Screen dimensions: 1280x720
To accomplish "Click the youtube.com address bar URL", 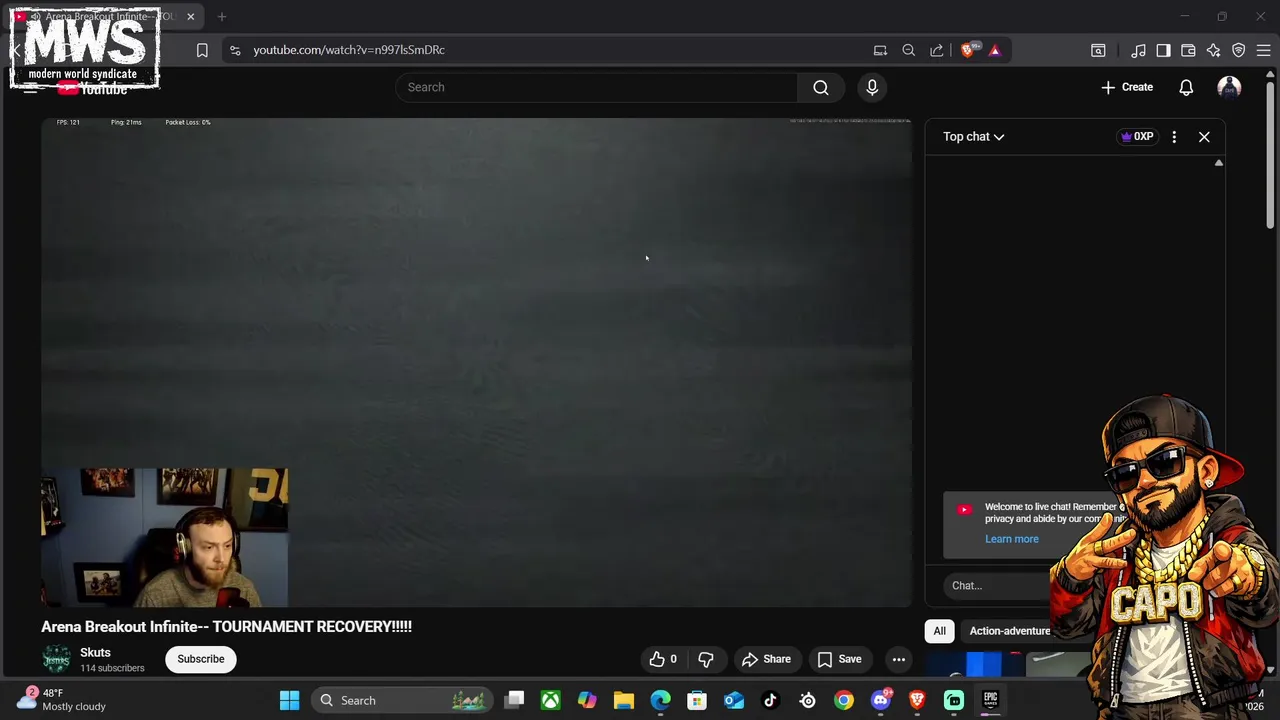I will click(x=349, y=50).
